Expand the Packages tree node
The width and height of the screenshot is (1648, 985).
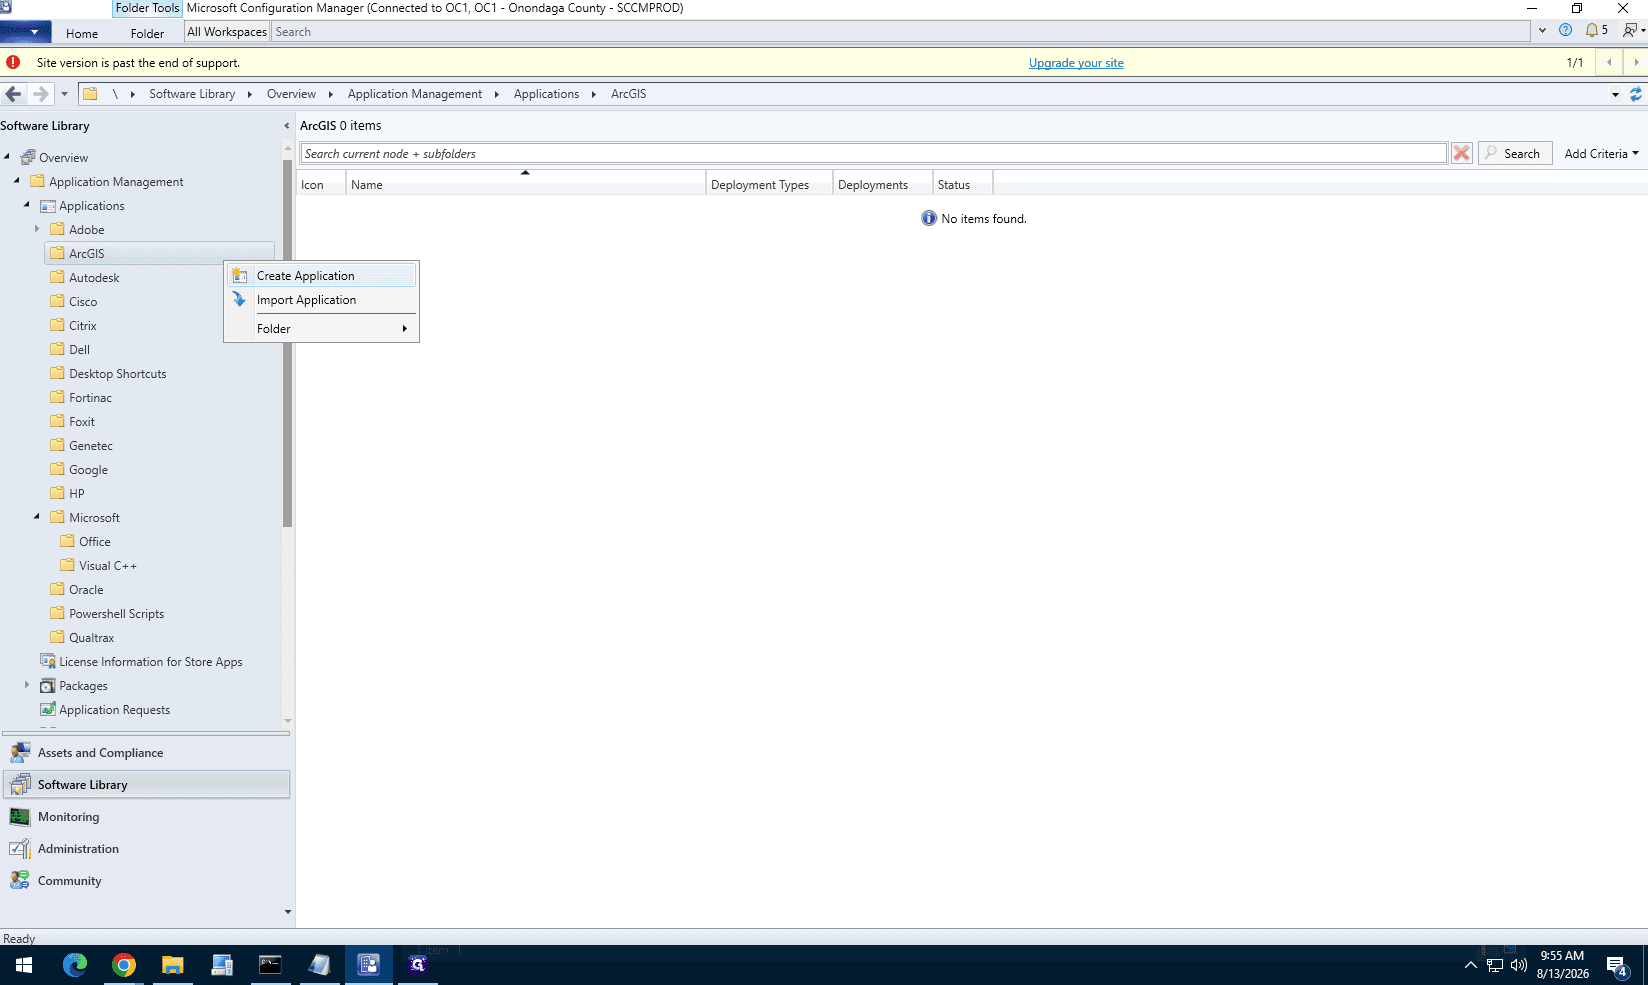pyautogui.click(x=27, y=685)
